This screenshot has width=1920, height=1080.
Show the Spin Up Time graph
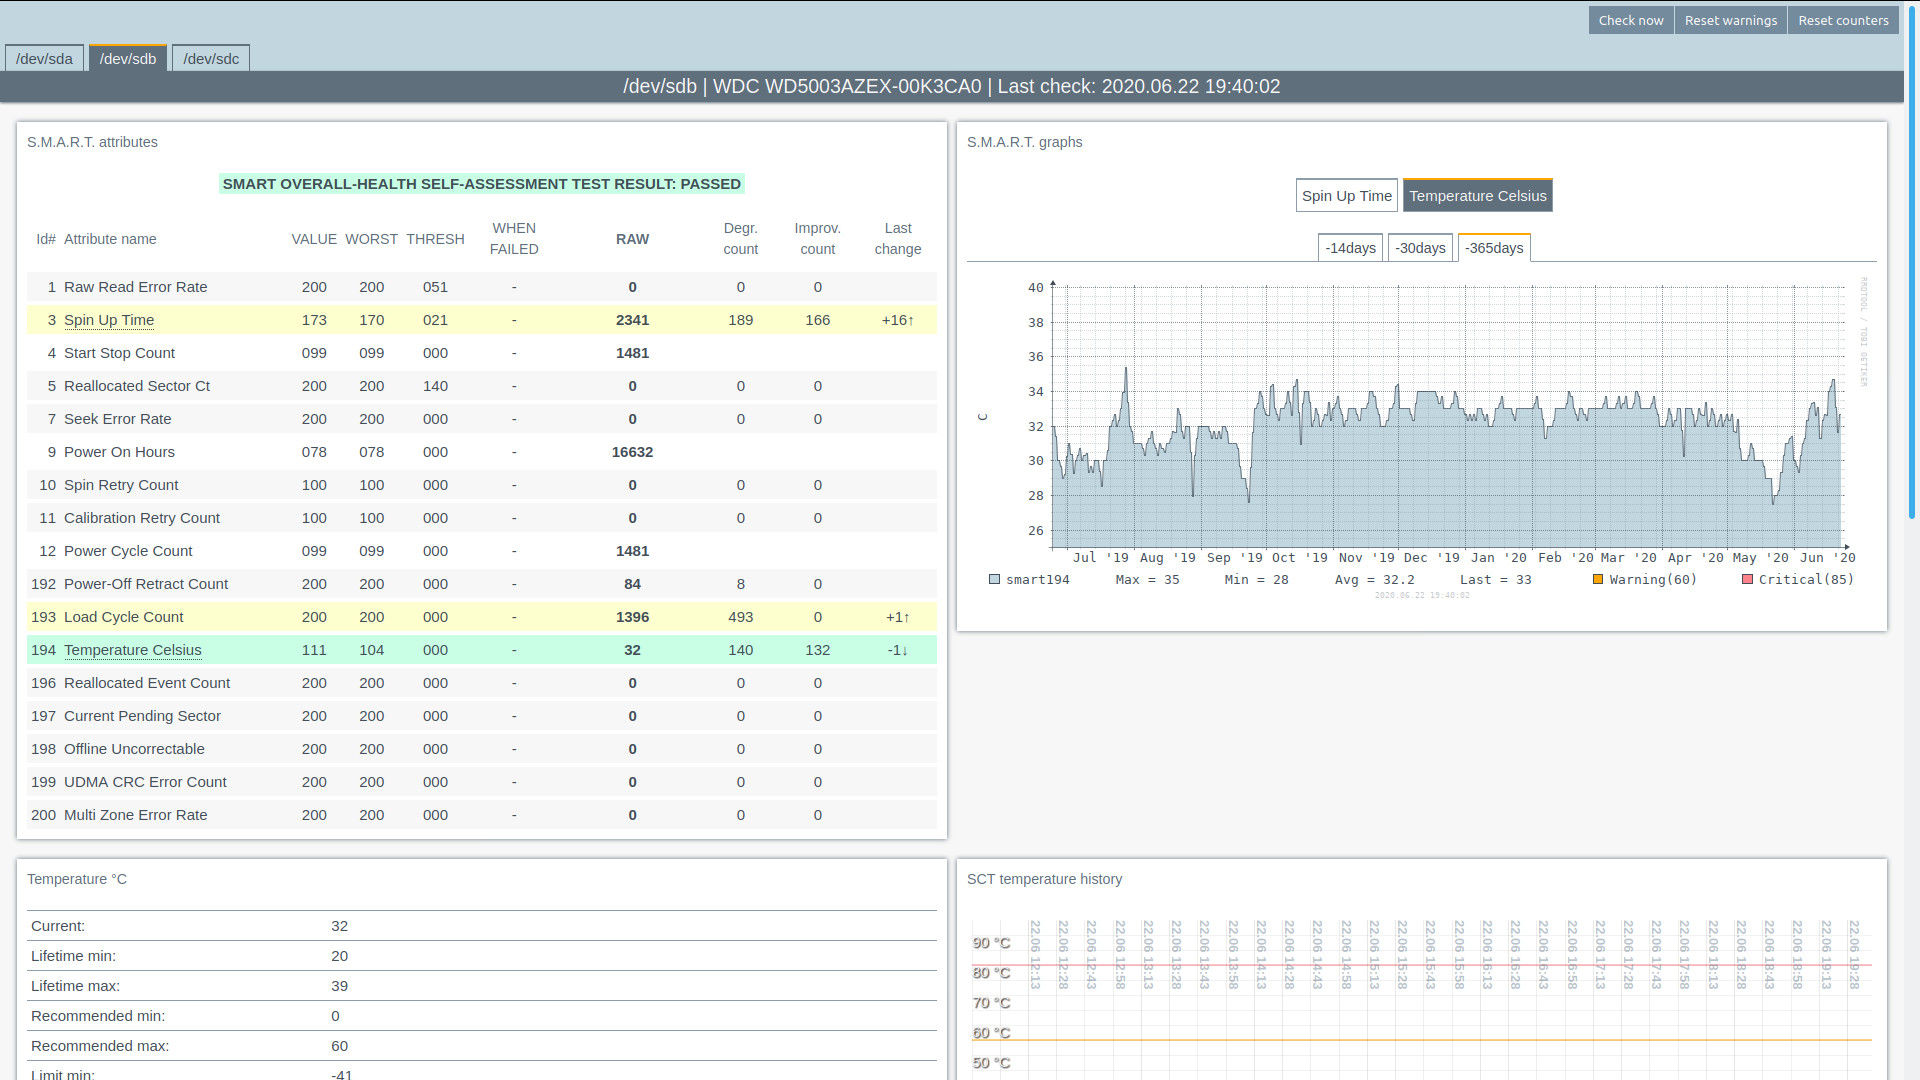pos(1346,196)
